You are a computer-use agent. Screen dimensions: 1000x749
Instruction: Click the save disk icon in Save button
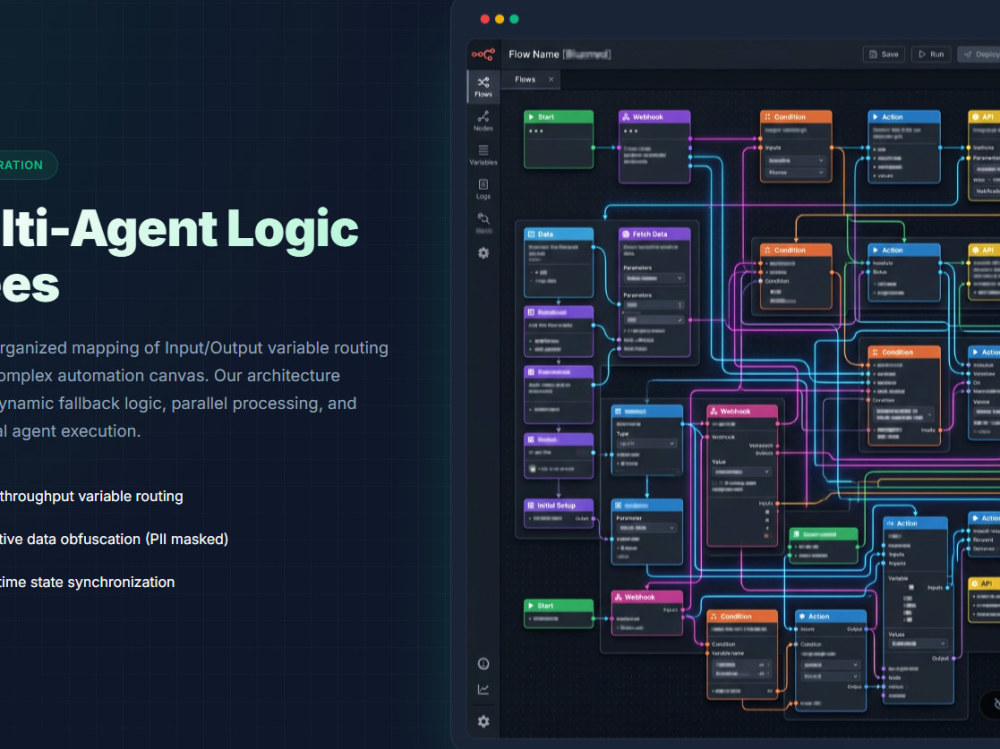873,54
